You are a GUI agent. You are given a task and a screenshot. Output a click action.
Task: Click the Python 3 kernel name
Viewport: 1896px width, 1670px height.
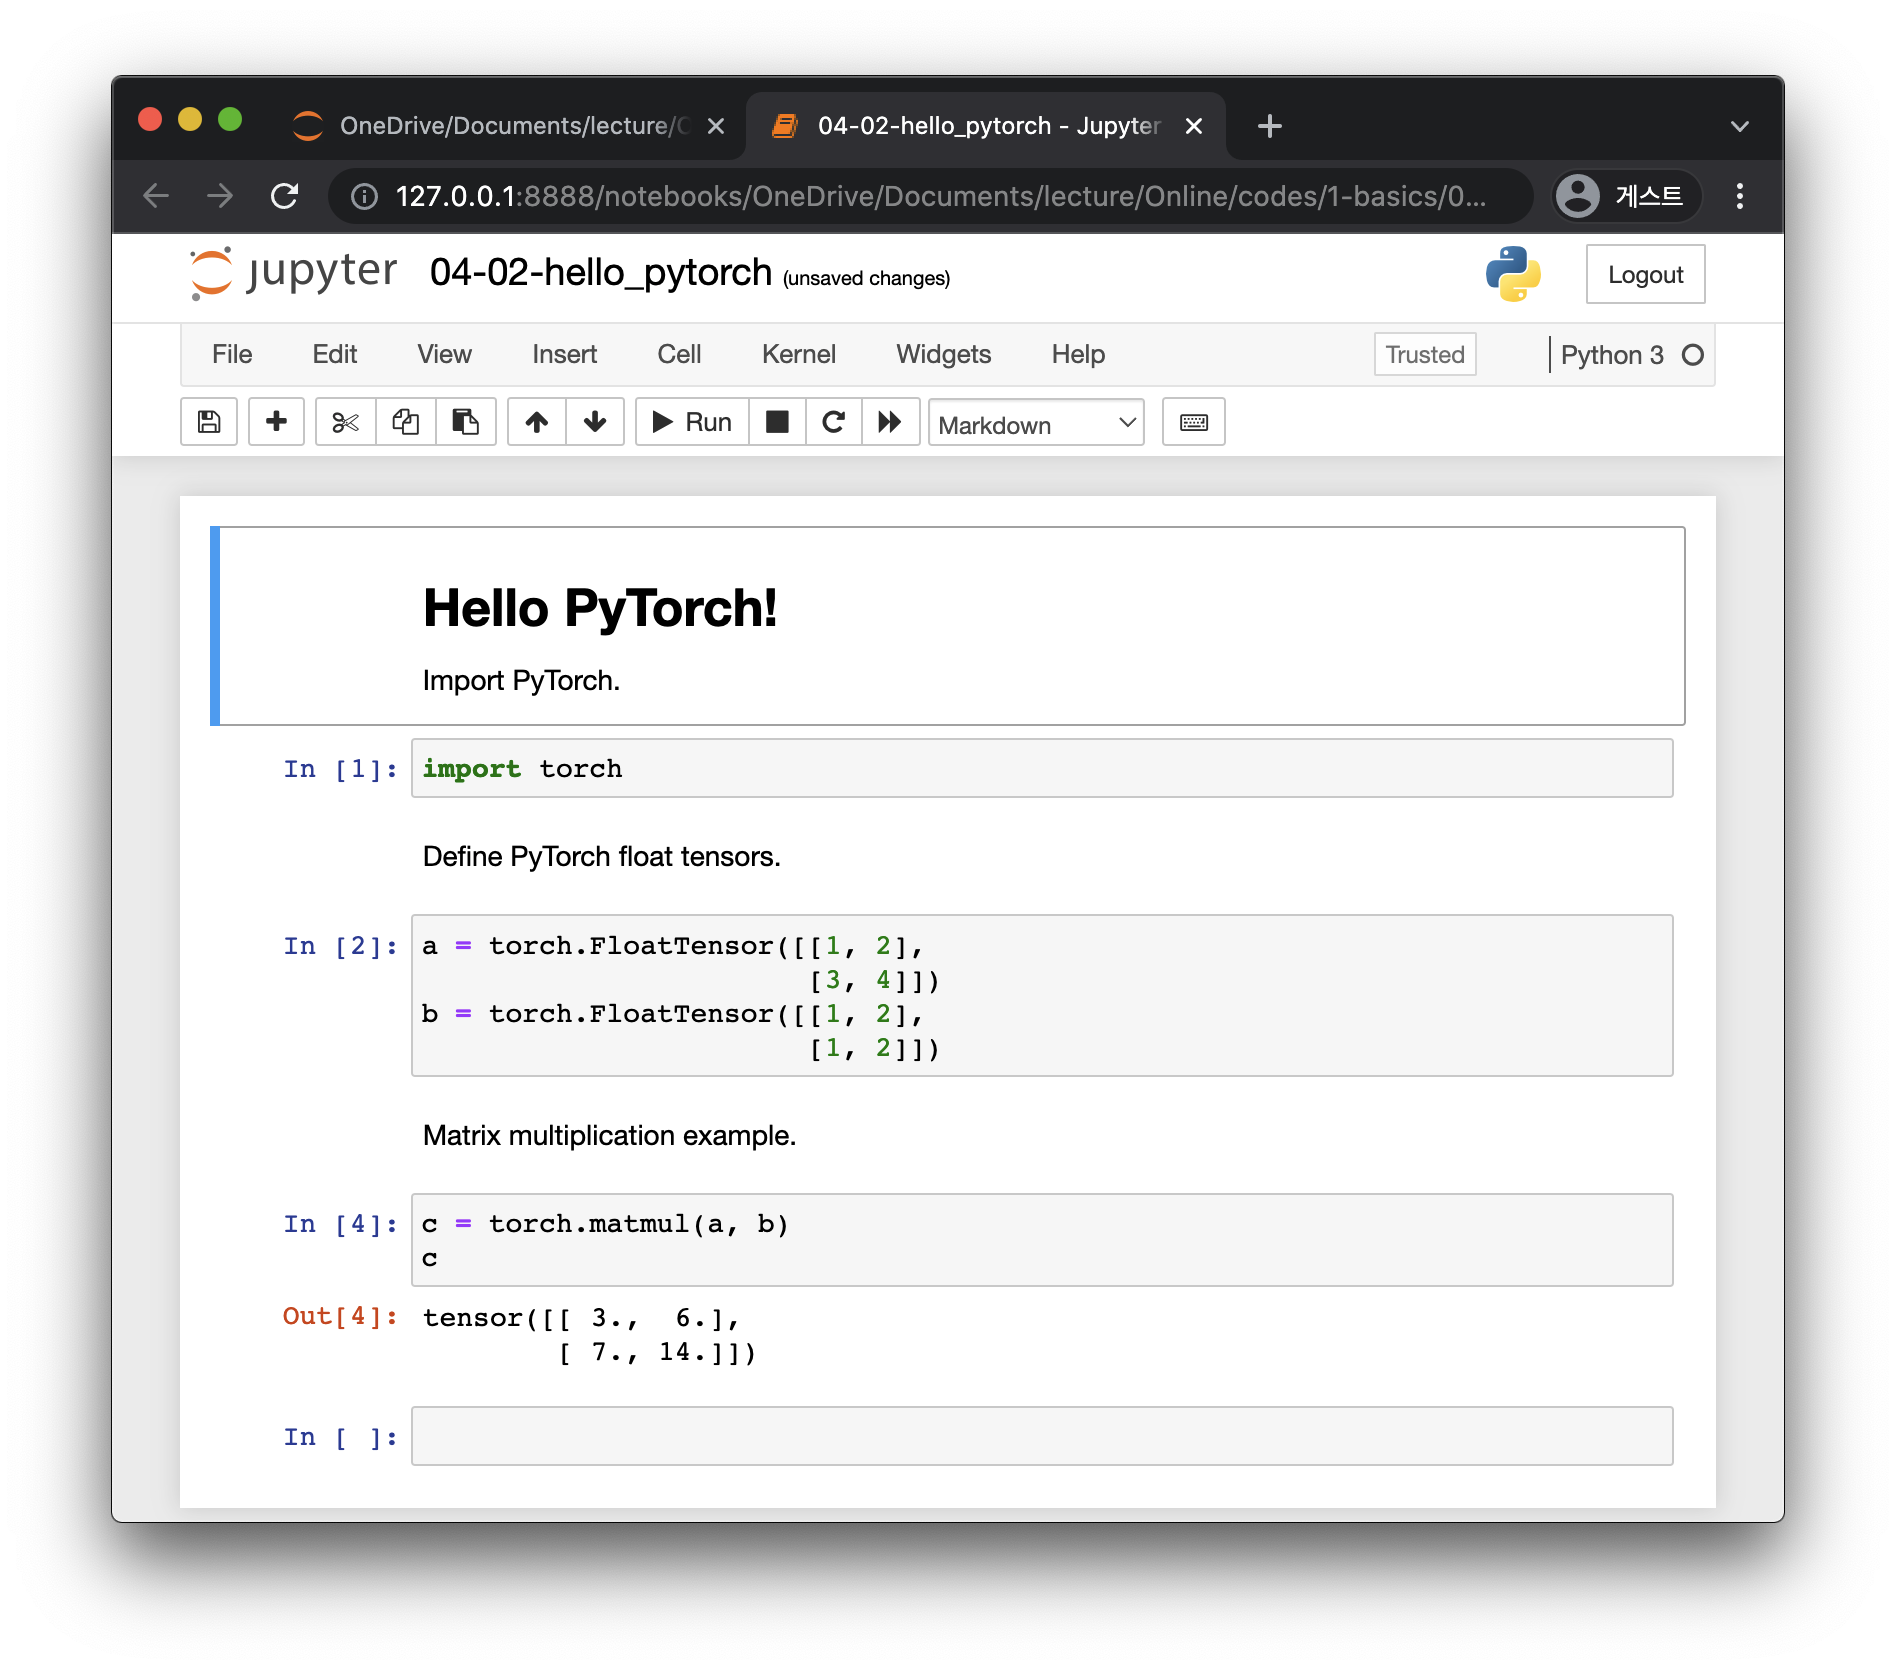1612,355
